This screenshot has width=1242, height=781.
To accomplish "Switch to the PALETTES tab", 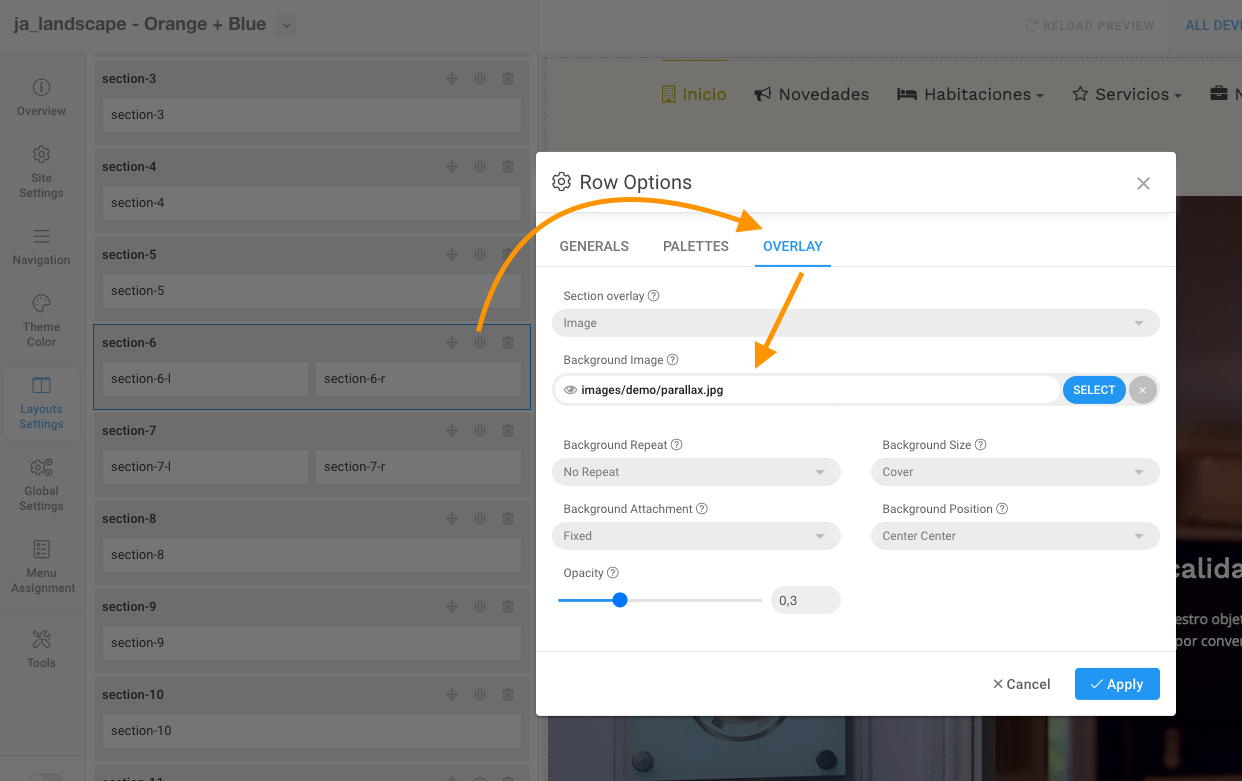I will tap(696, 246).
